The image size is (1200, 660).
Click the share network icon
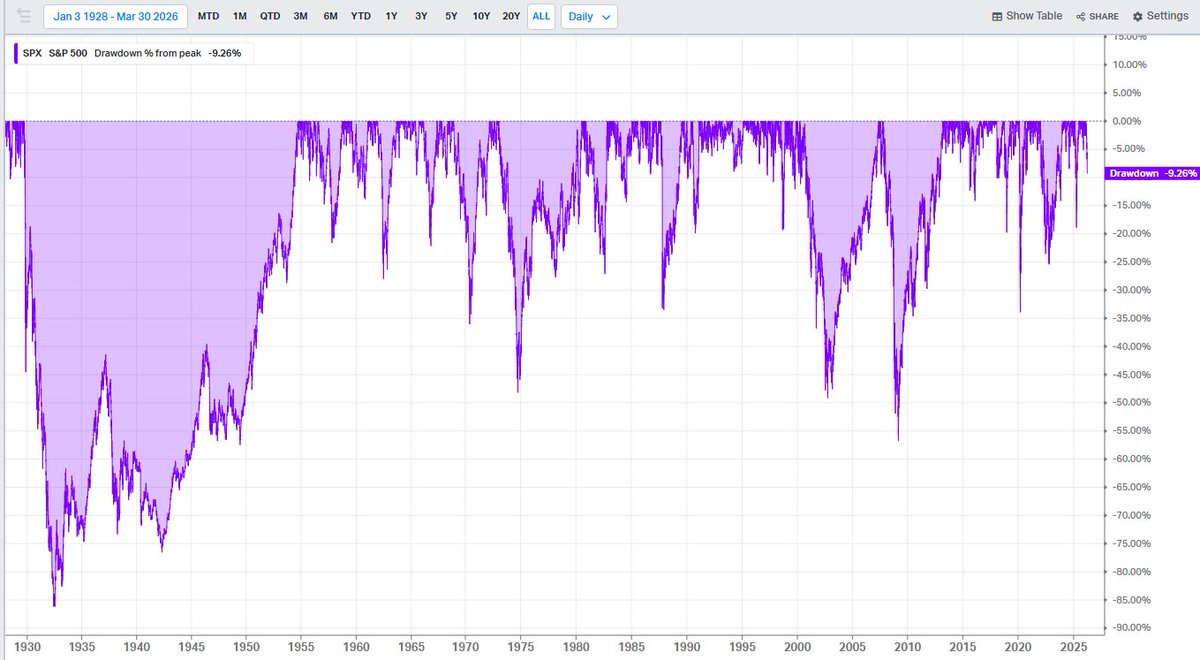[x=1081, y=17]
